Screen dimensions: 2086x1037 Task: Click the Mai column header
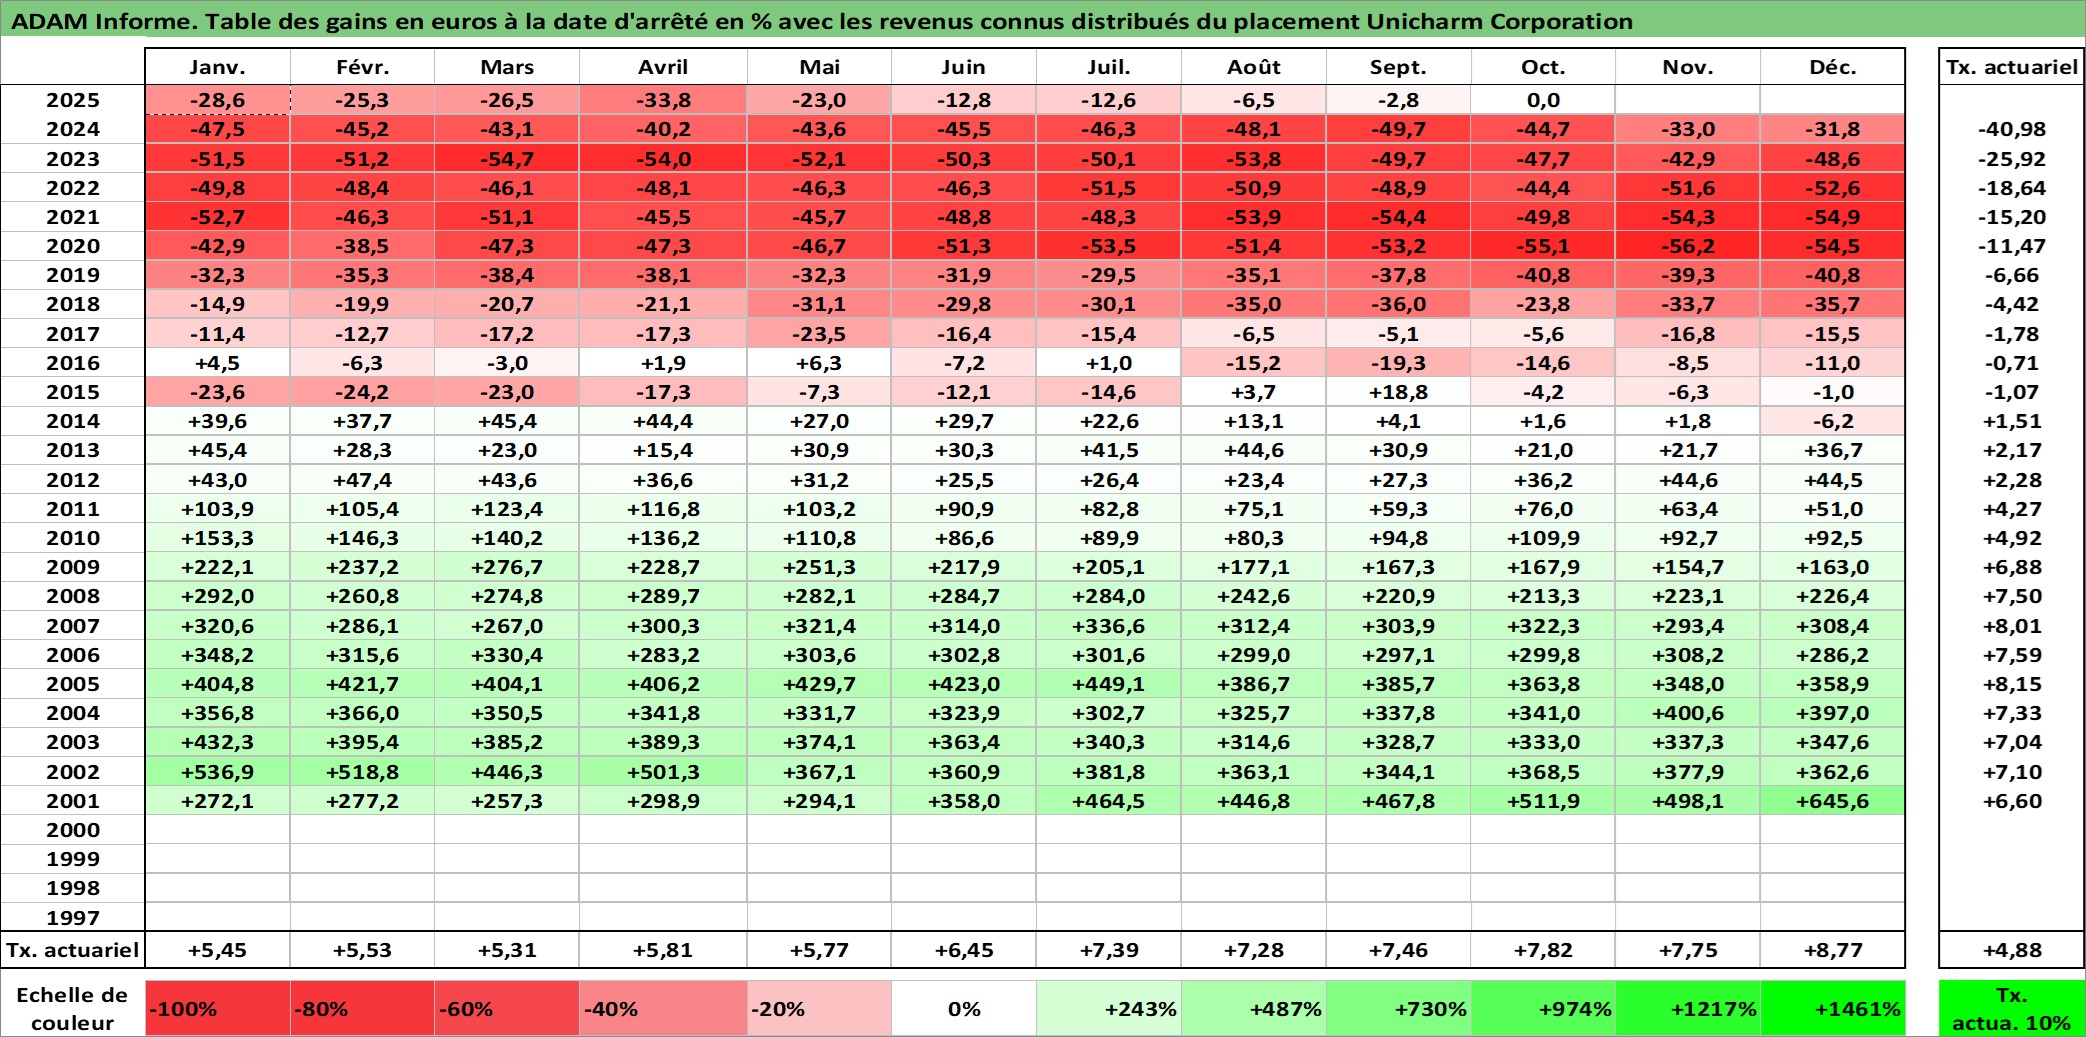pyautogui.click(x=819, y=67)
